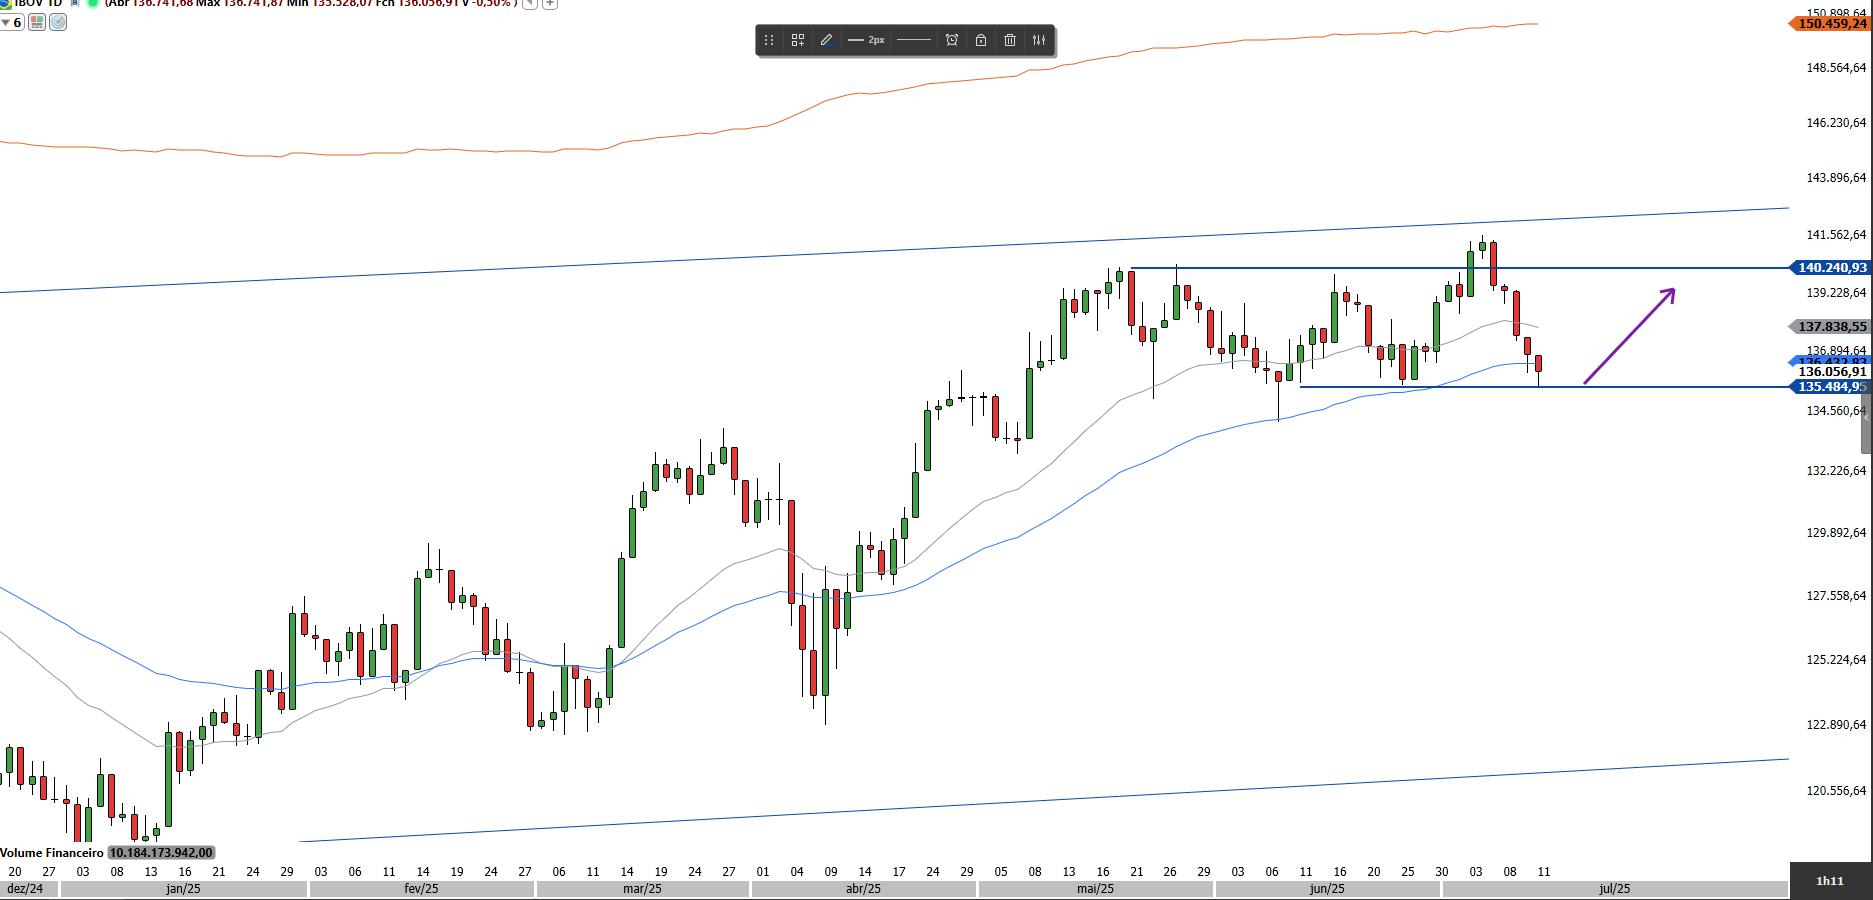The height and width of the screenshot is (900, 1873).
Task: Click price scale value 125.224,64
Action: (x=1835, y=660)
